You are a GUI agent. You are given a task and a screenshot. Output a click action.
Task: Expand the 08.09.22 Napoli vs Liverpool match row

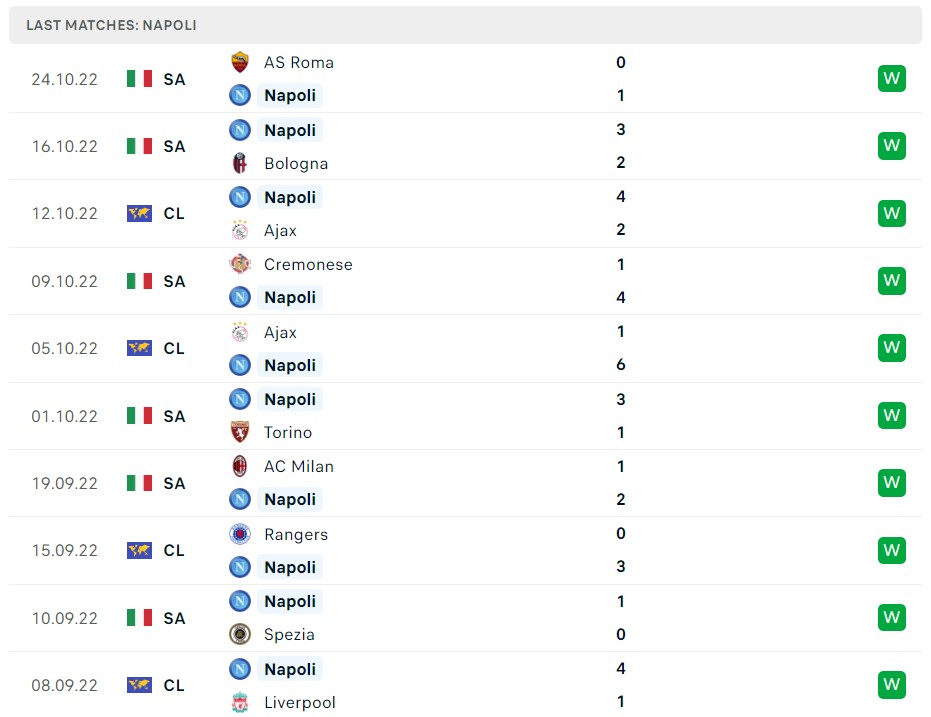coord(465,685)
